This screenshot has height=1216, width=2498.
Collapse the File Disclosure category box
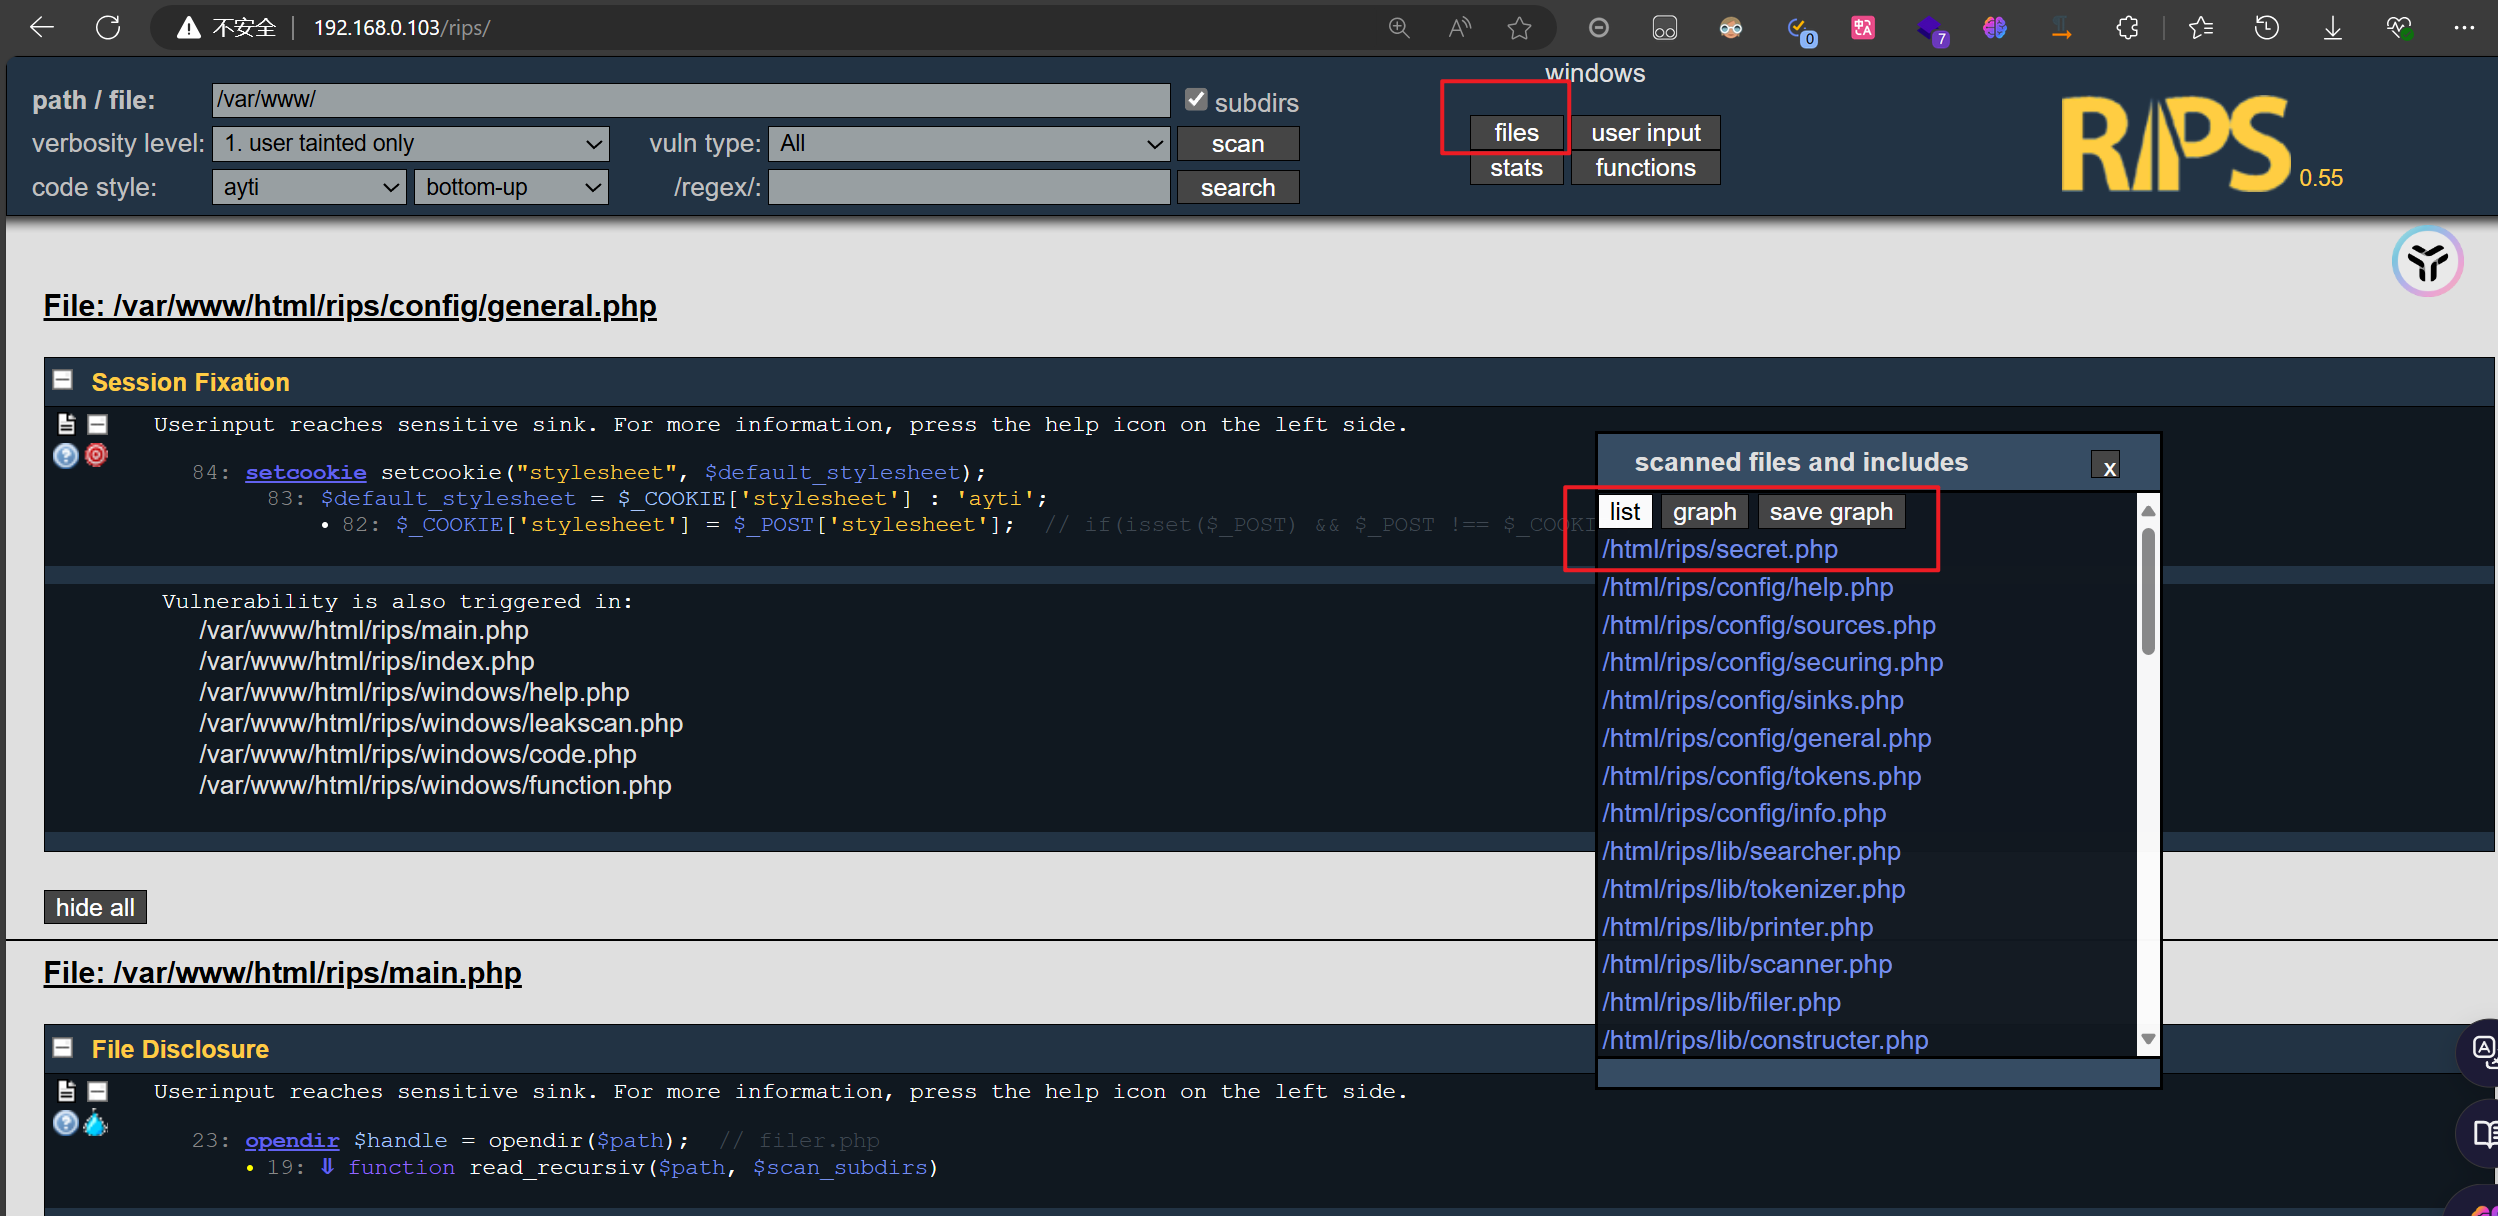coord(63,1048)
